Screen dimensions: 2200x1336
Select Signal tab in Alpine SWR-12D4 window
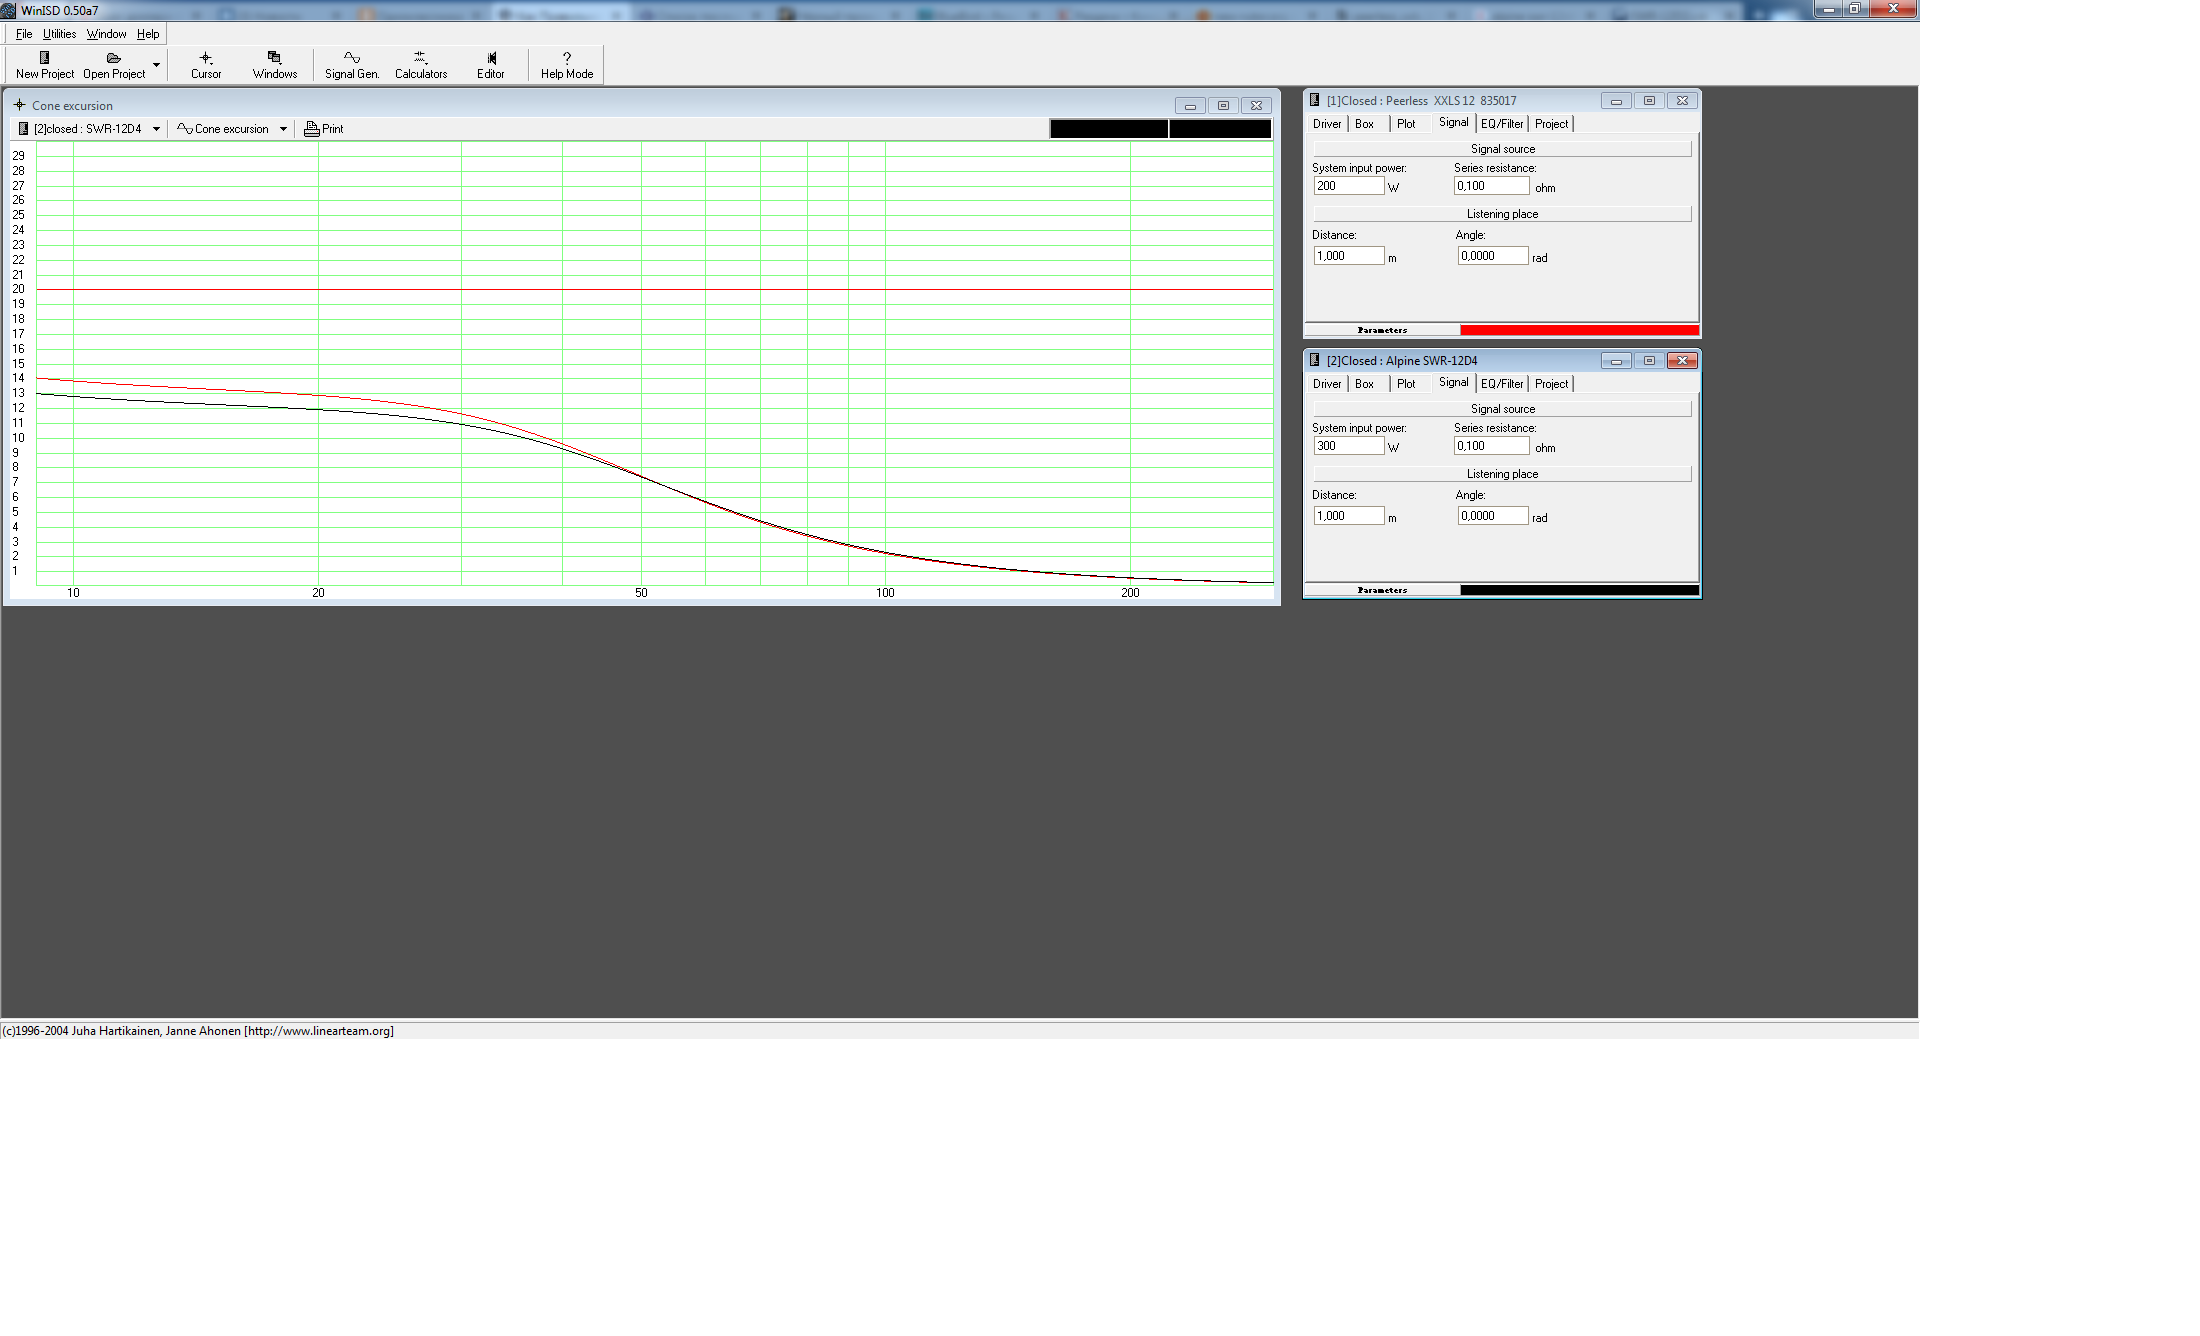tap(1453, 382)
